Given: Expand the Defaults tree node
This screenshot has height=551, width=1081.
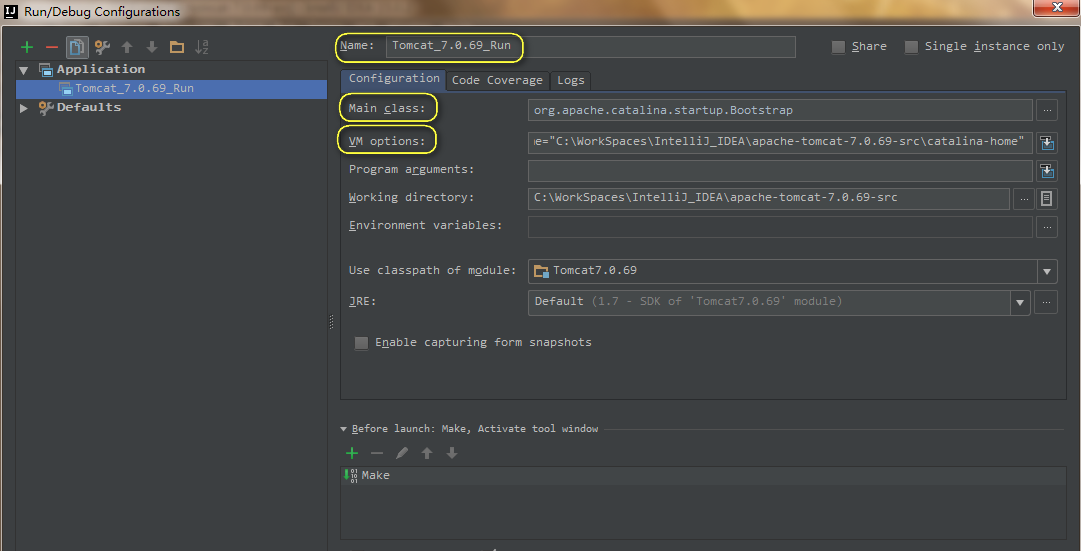Looking at the screenshot, I should tap(24, 108).
